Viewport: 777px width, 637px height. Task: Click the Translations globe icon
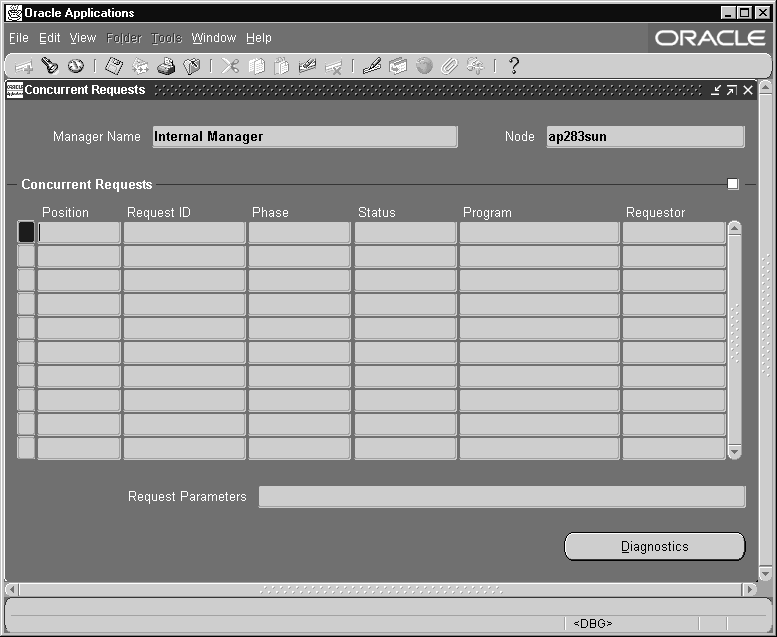424,66
